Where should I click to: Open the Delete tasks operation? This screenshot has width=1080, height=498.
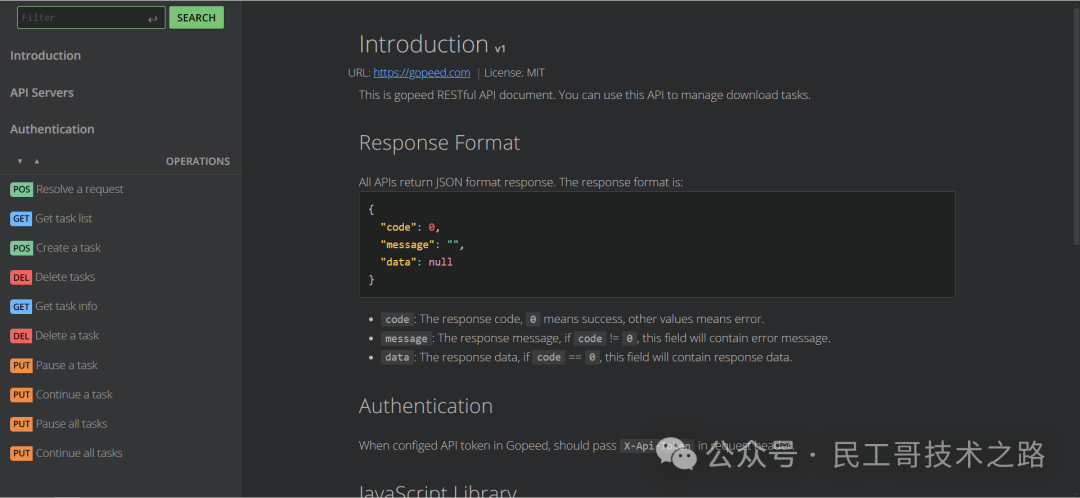pos(65,277)
